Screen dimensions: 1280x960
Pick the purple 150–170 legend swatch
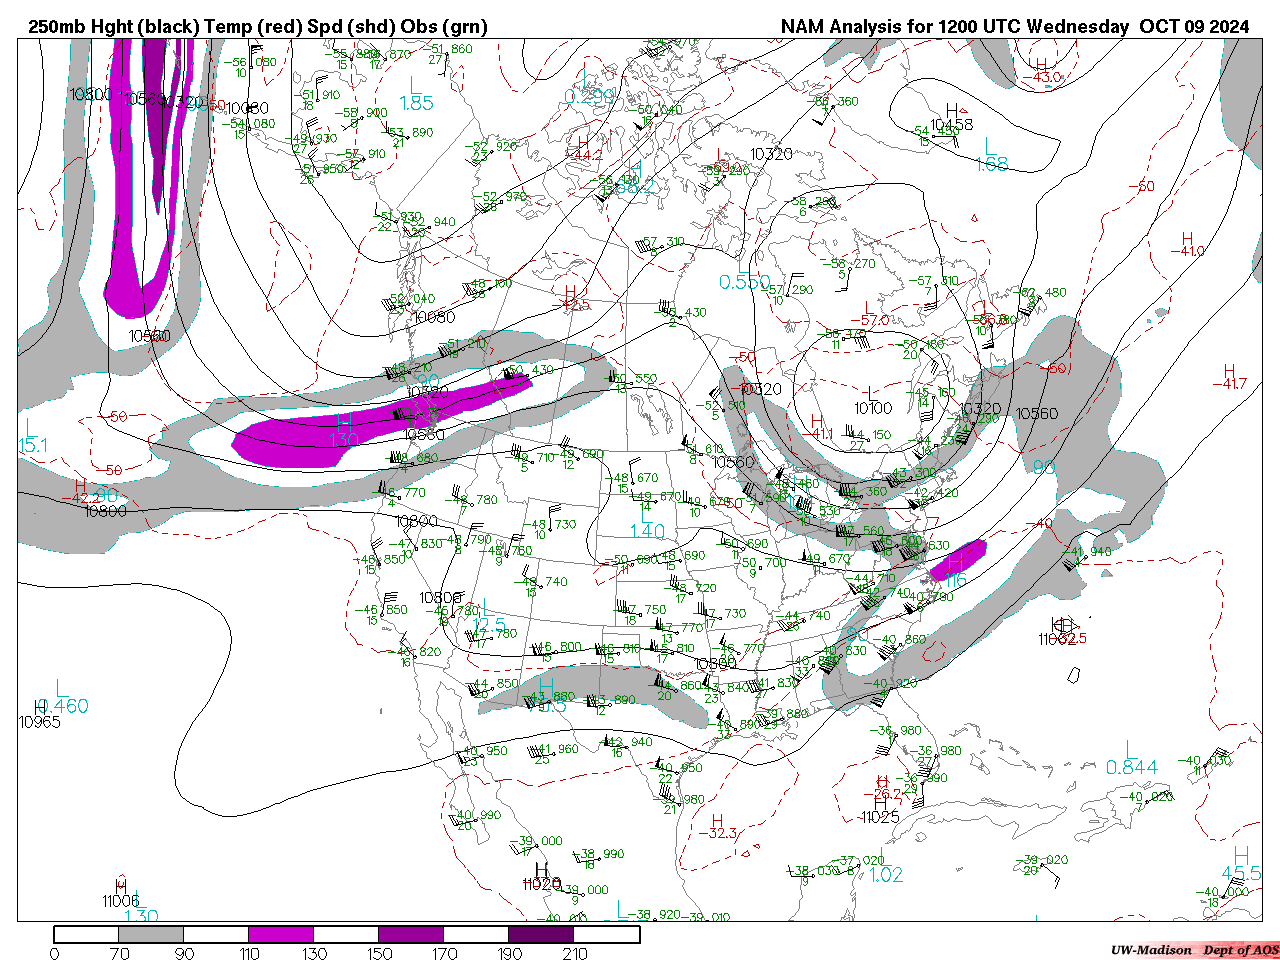[411, 934]
